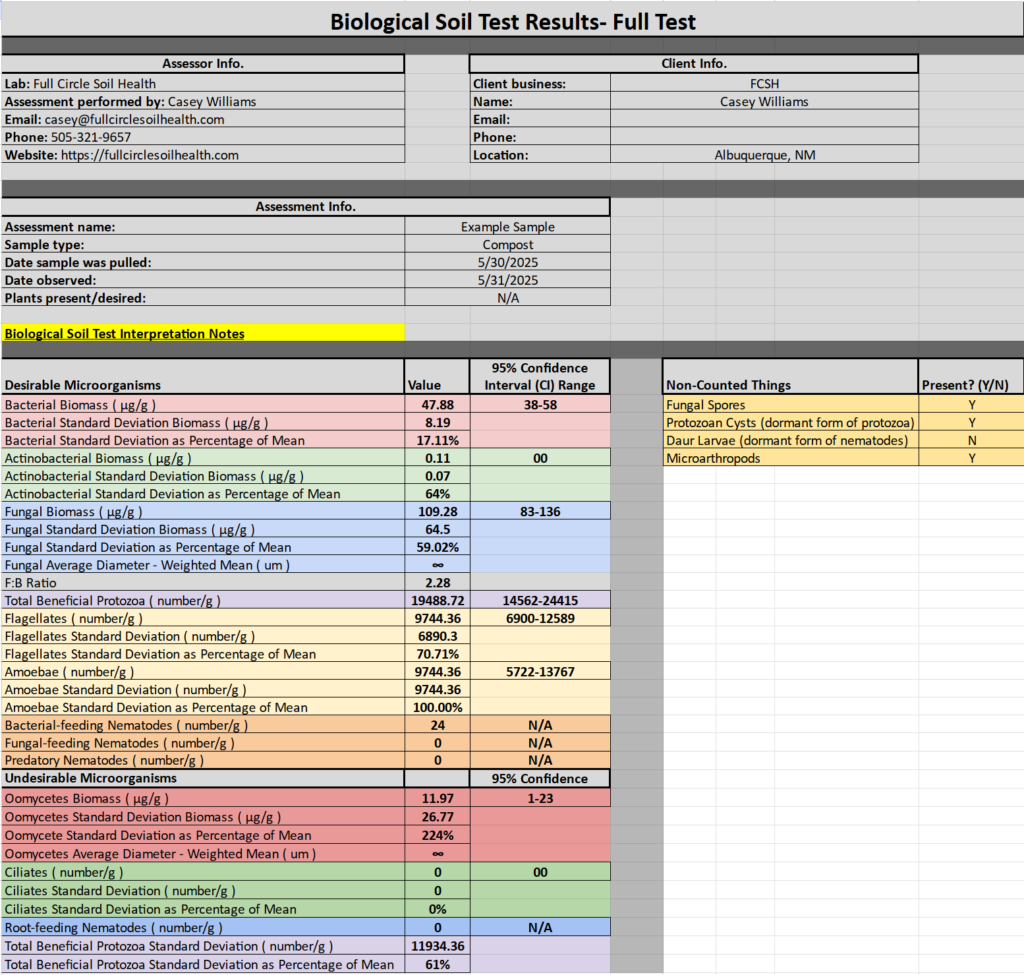Viewport: 1024px width, 975px height.
Task: Select the empty client Email field
Action: click(x=764, y=119)
